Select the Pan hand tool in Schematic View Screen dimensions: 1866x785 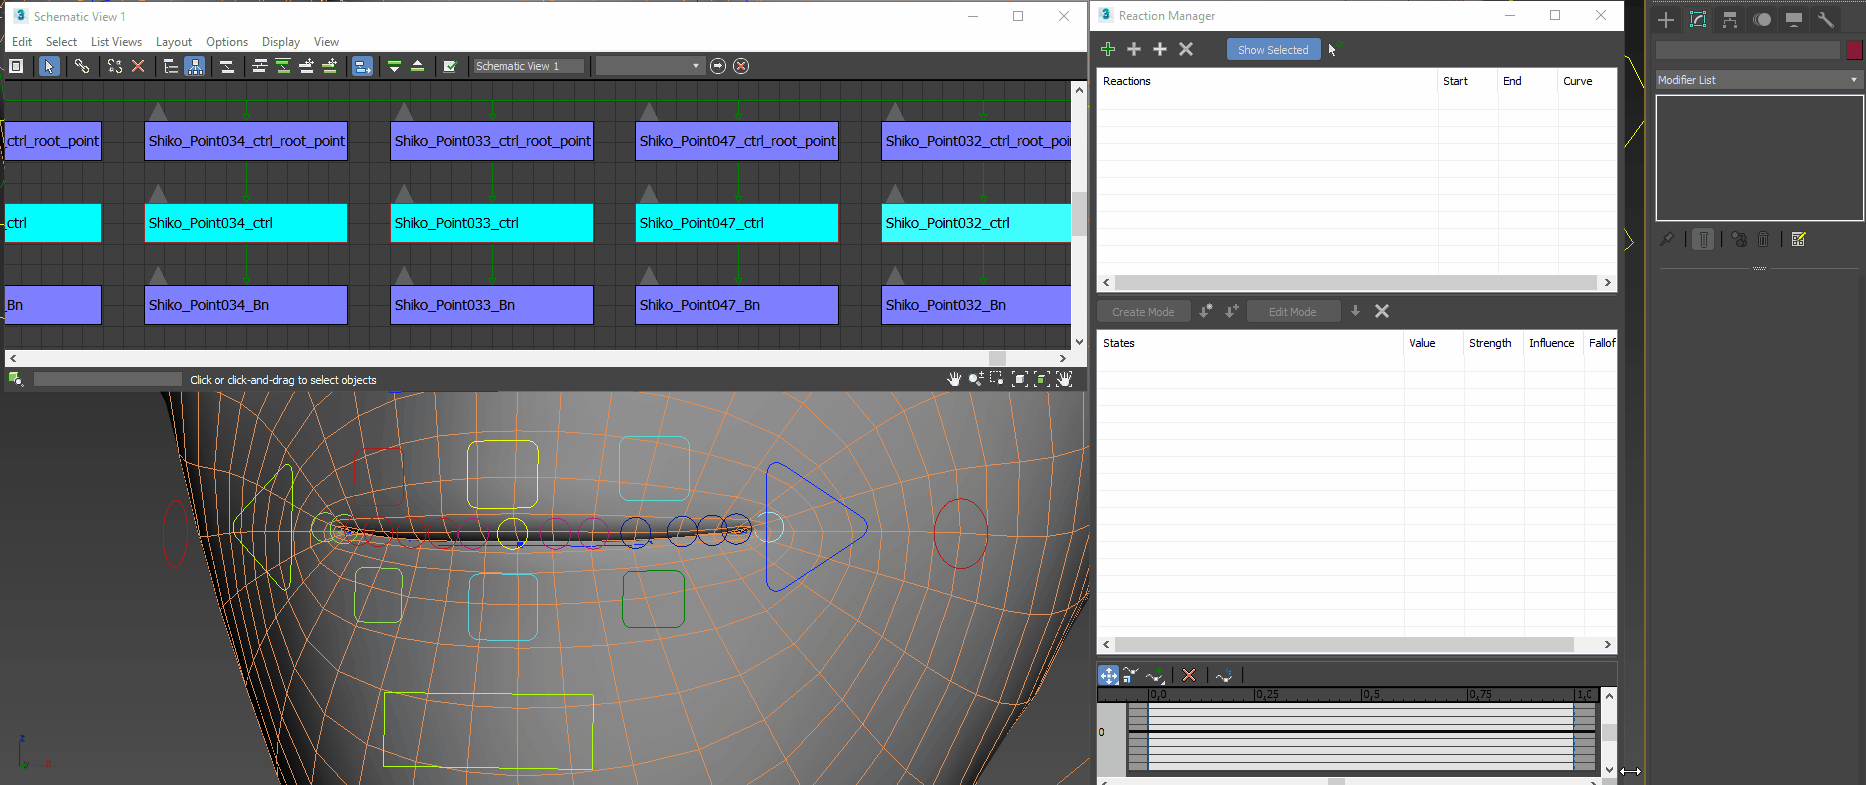[x=954, y=379]
